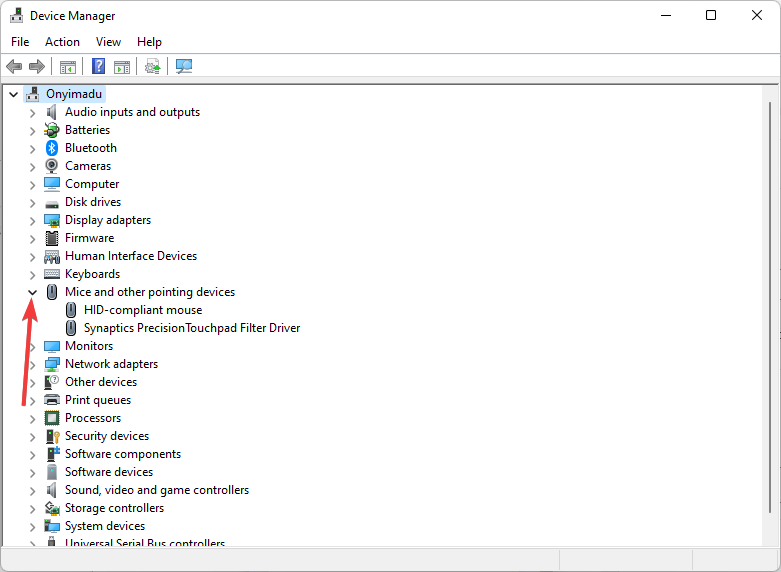781x572 pixels.
Task: Expand the Display adapters category
Action: click(32, 220)
